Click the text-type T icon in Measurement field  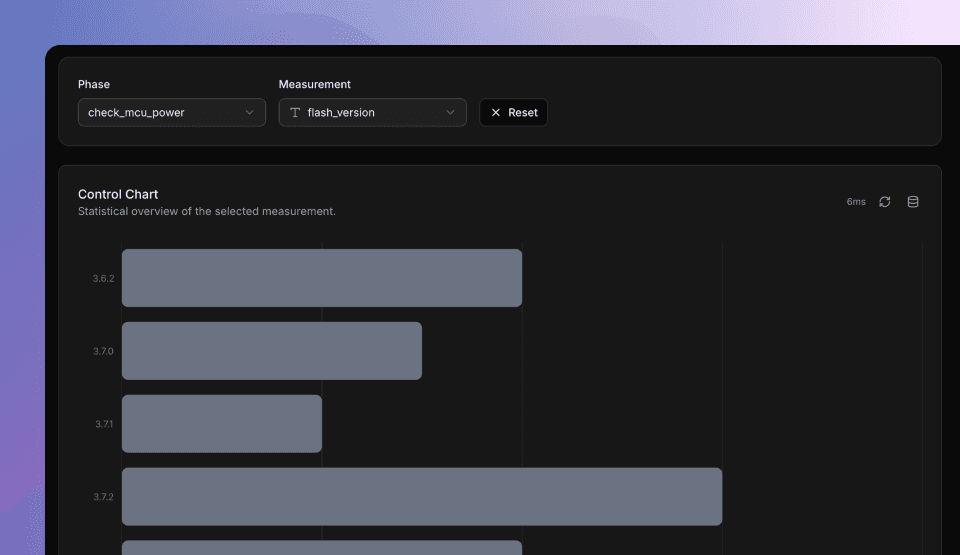295,113
